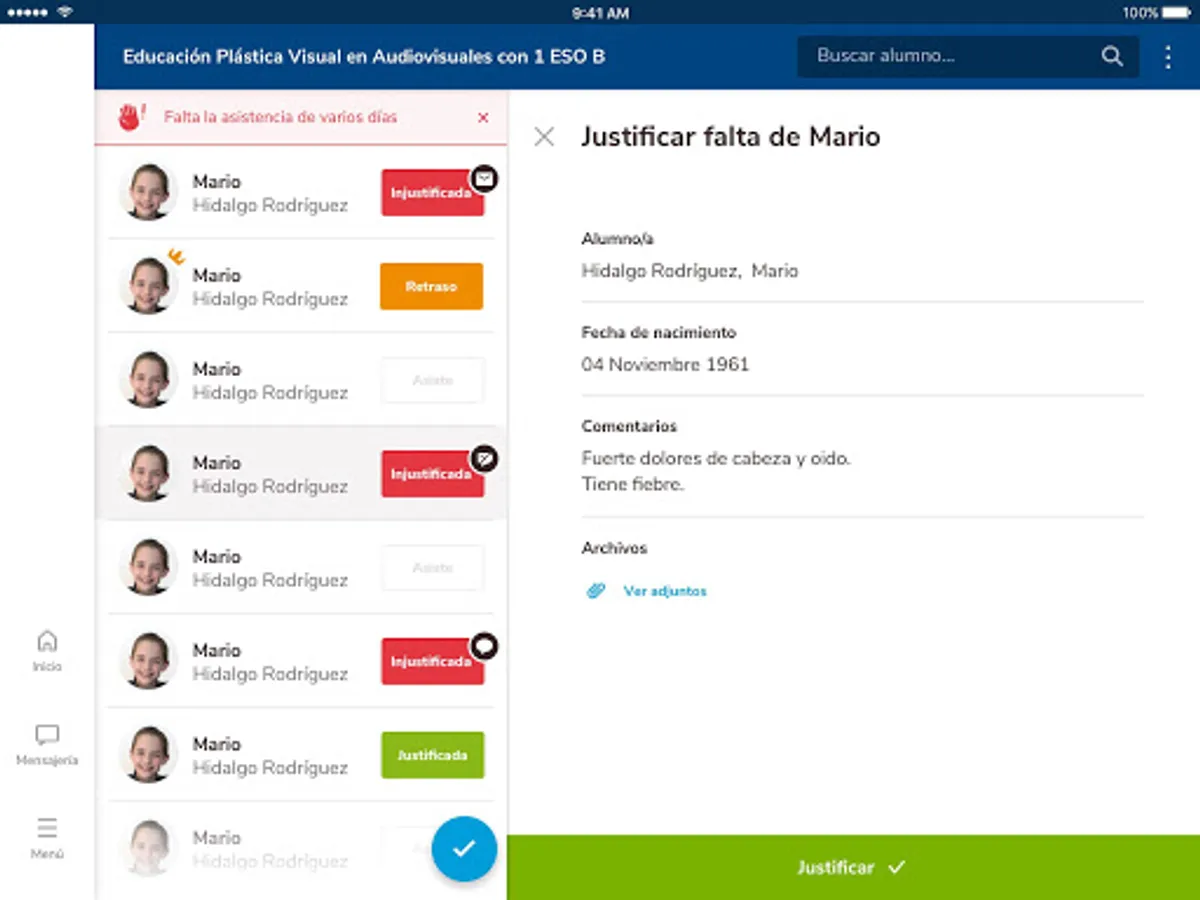Click the Falta la asistencia de varios días text
Screen dimensions: 1200x900
click(x=281, y=117)
